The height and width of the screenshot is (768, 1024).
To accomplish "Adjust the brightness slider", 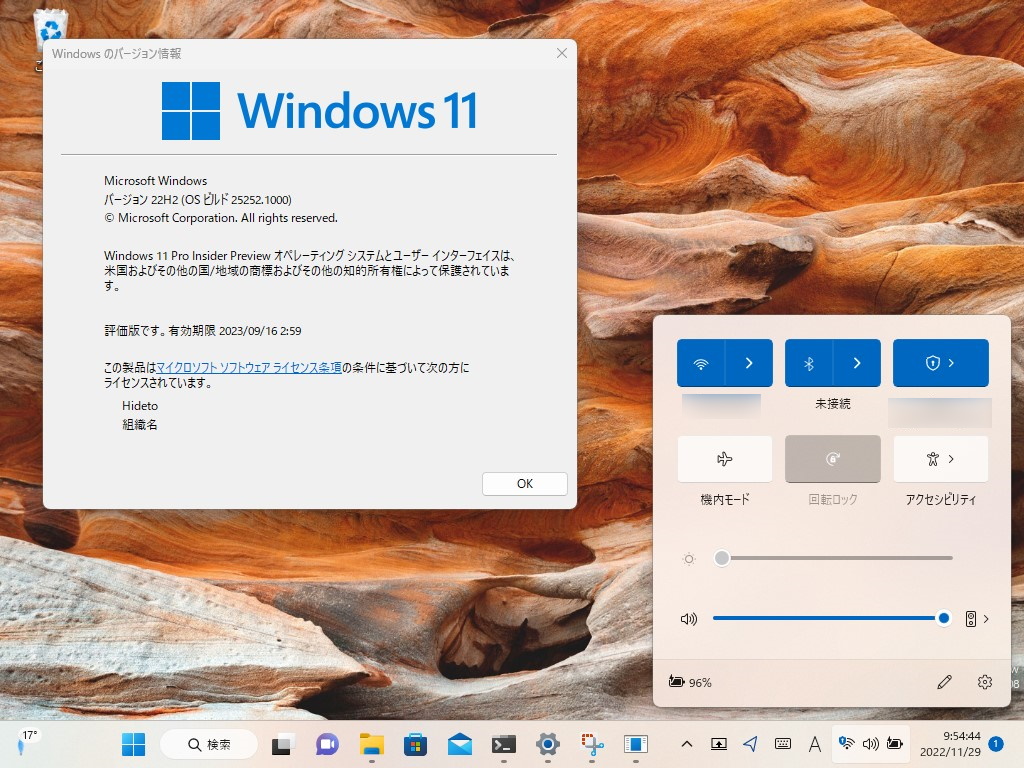I will 722,558.
